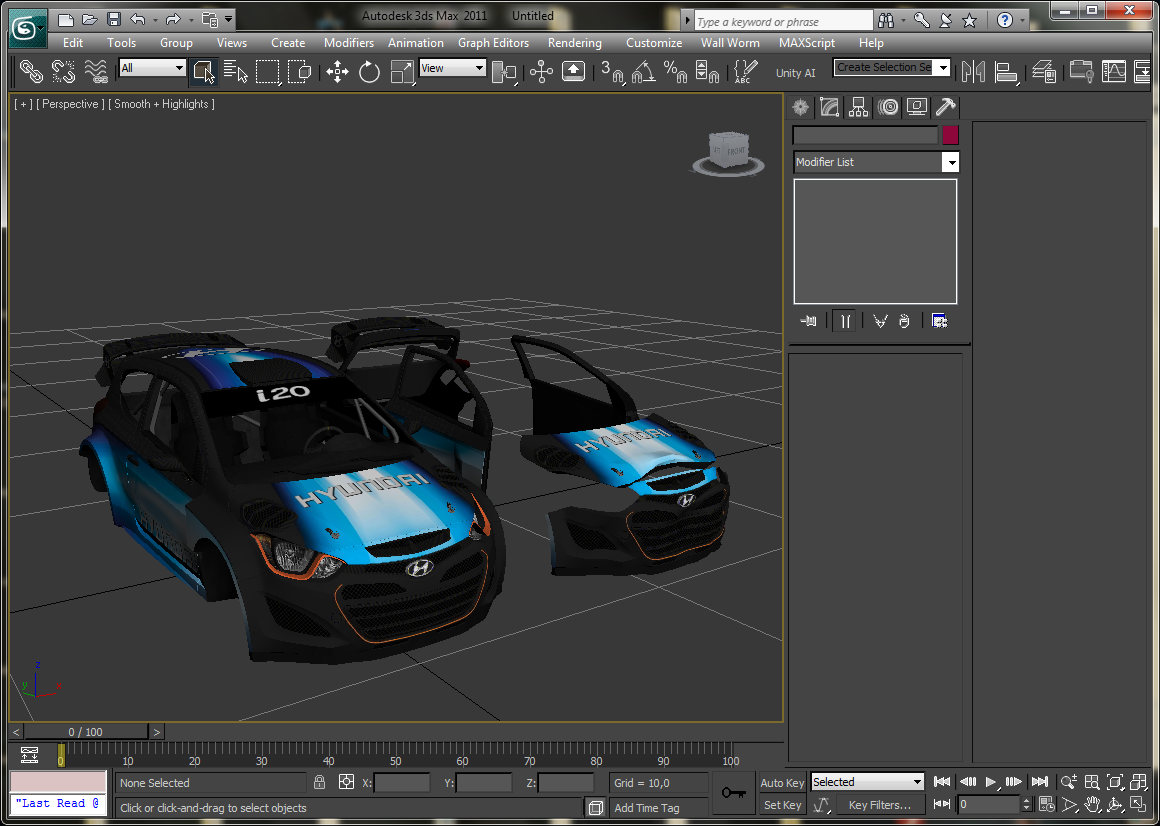The height and width of the screenshot is (826, 1160).
Task: Click the object color swatch
Action: click(x=950, y=135)
